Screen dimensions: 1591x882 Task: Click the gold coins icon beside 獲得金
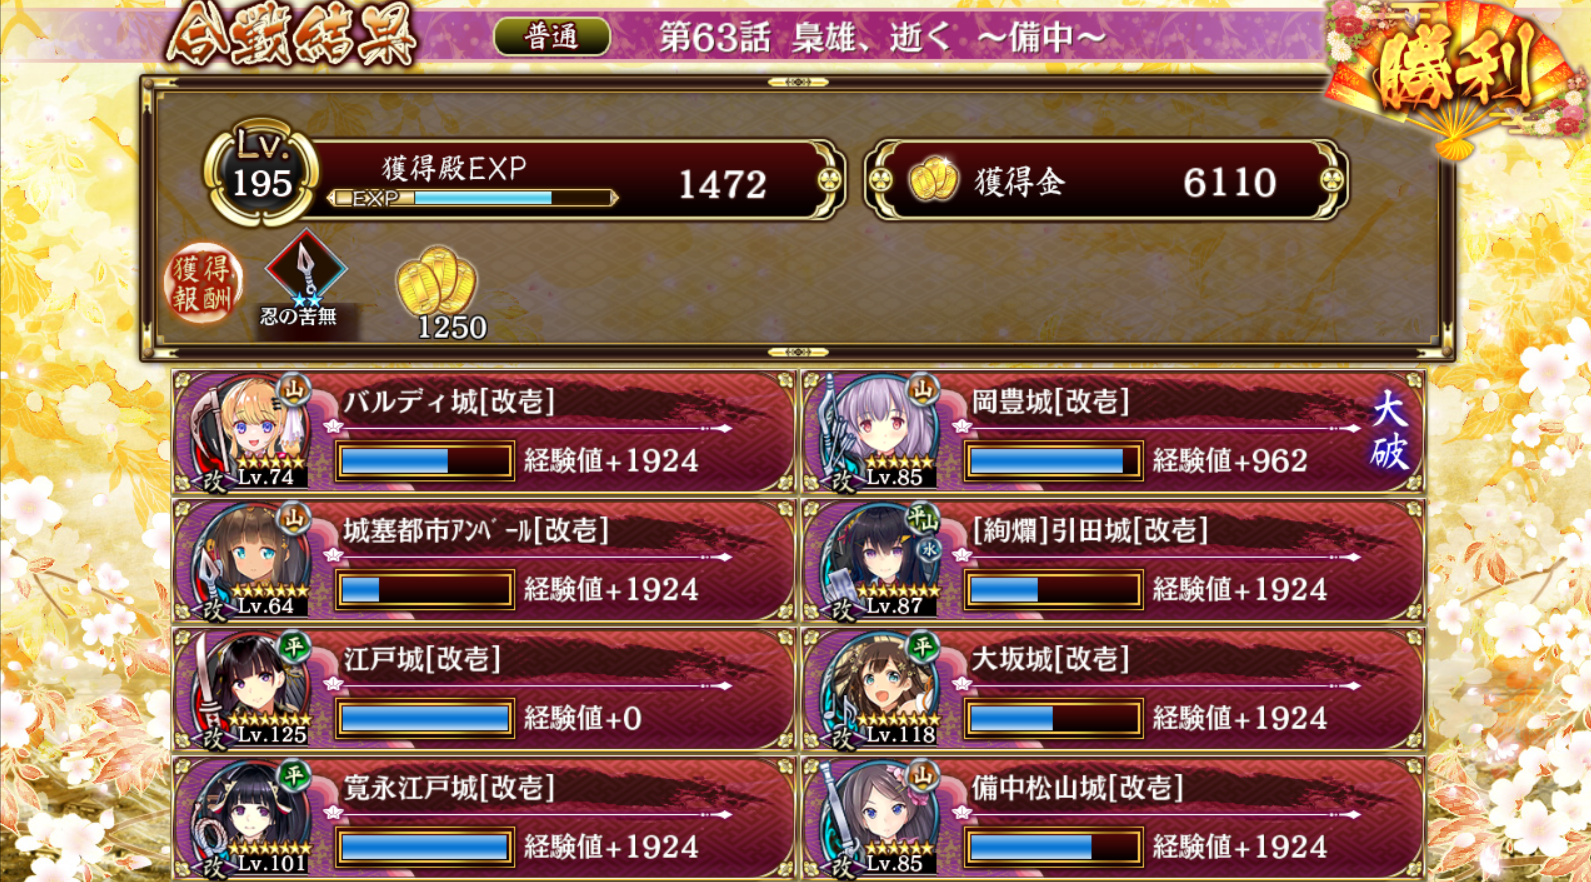[x=933, y=181]
